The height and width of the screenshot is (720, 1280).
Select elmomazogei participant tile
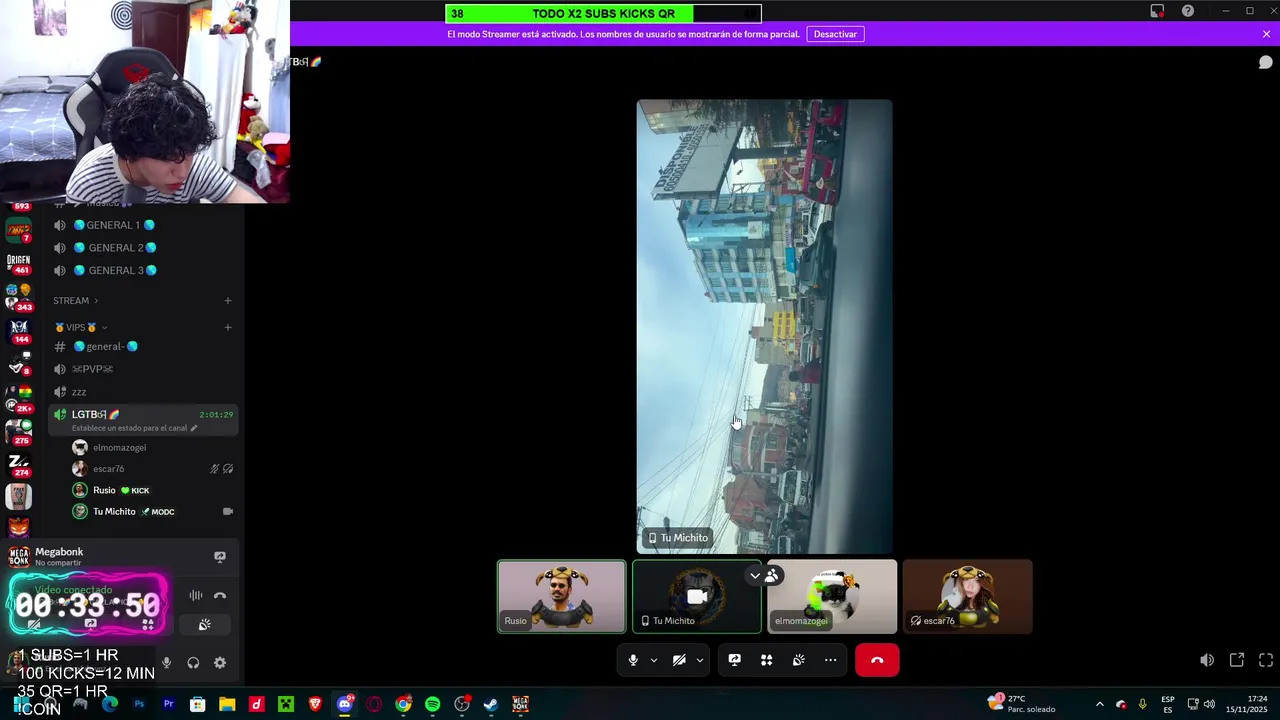(x=832, y=596)
